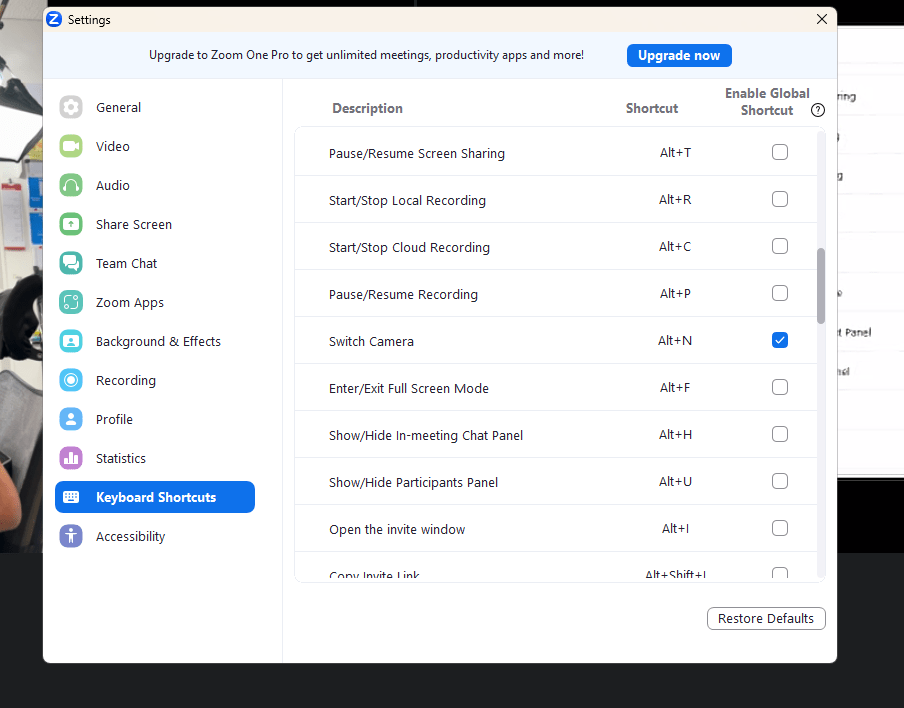Click the Video camera icon
This screenshot has width=904, height=708.
71,146
